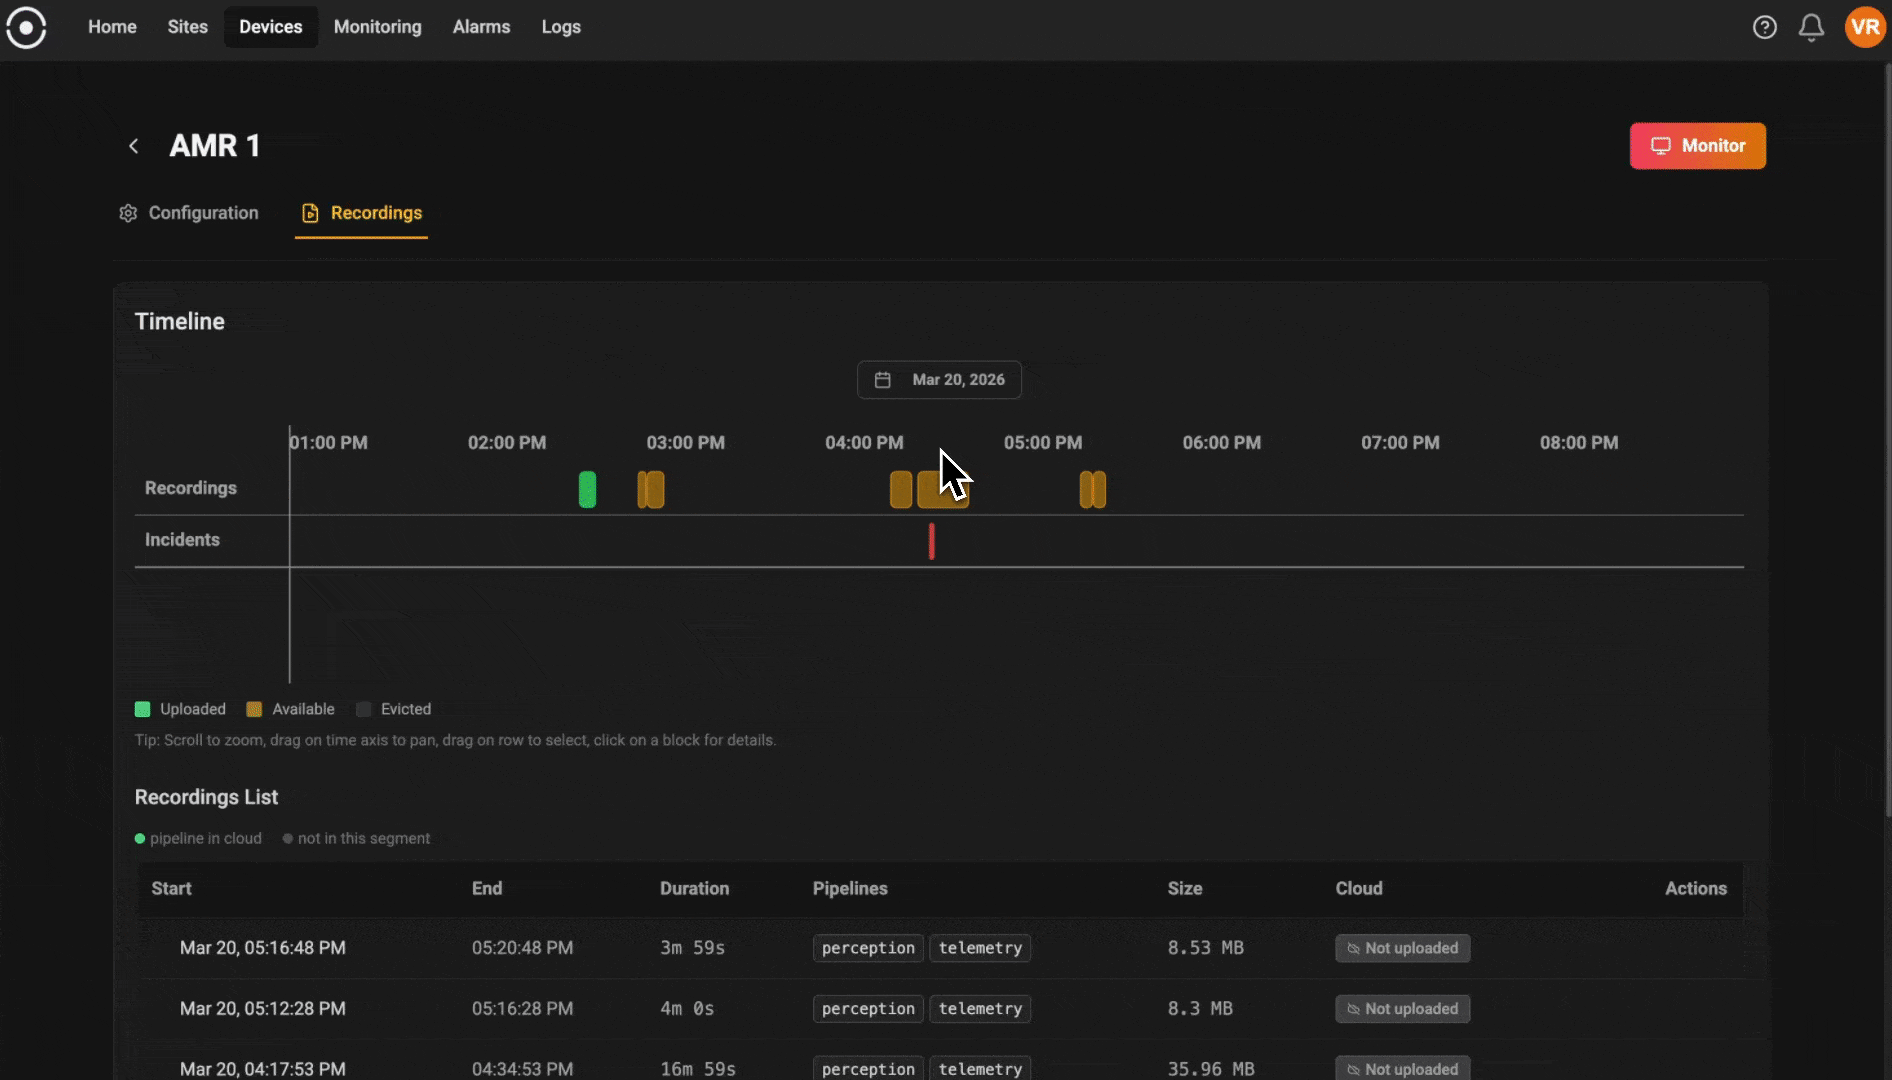This screenshot has width=1892, height=1080.
Task: Click perception tag in 05:12:28 PM row
Action: 868,1009
